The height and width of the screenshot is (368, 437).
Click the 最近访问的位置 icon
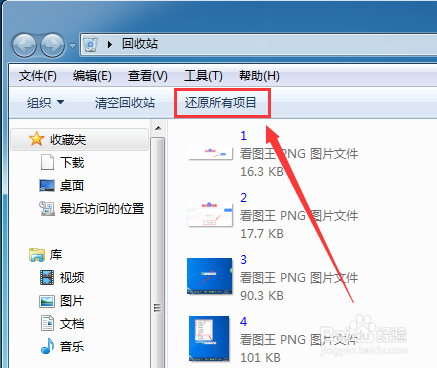pyautogui.click(x=47, y=208)
